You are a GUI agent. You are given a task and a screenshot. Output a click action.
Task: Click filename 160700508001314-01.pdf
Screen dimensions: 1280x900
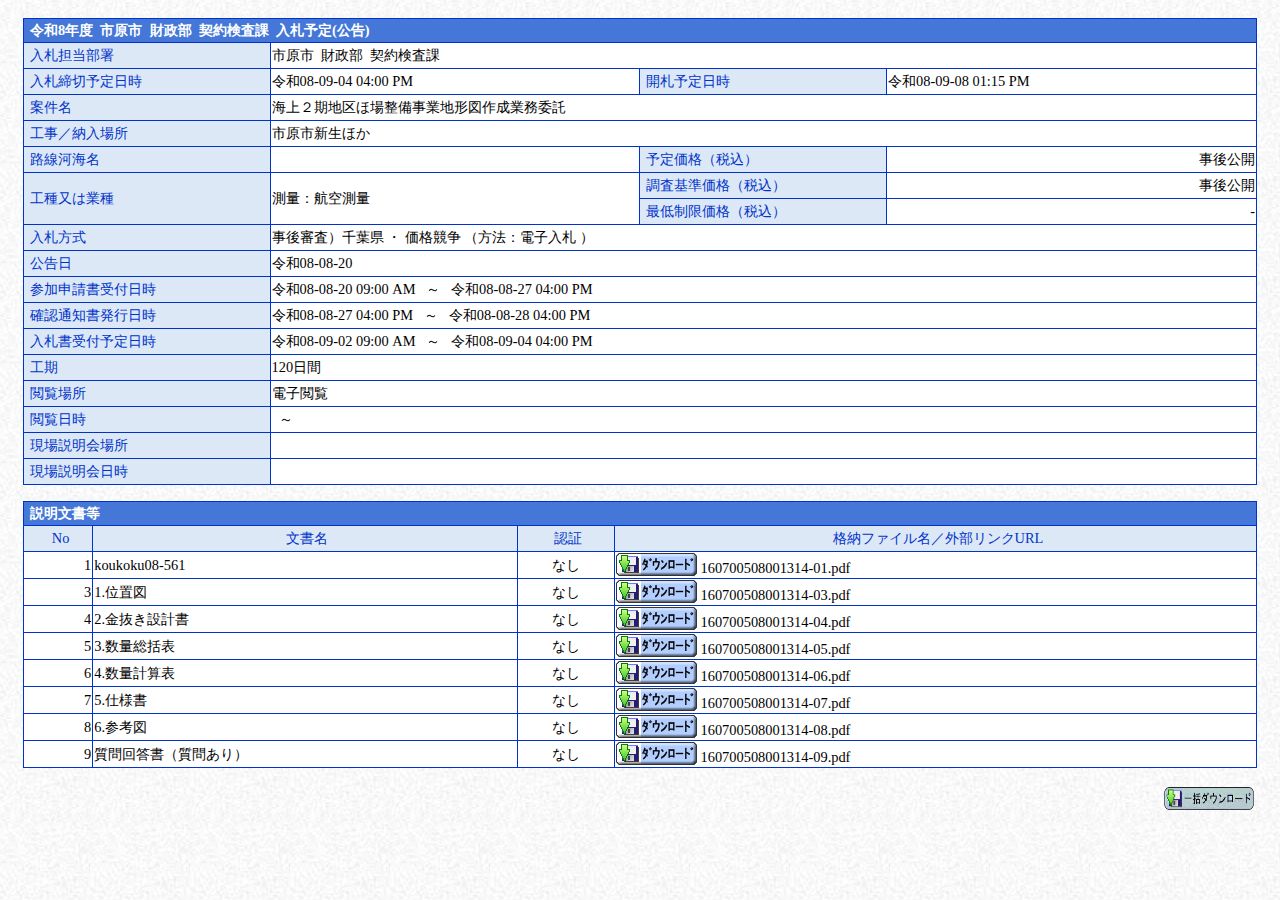[x=775, y=568]
